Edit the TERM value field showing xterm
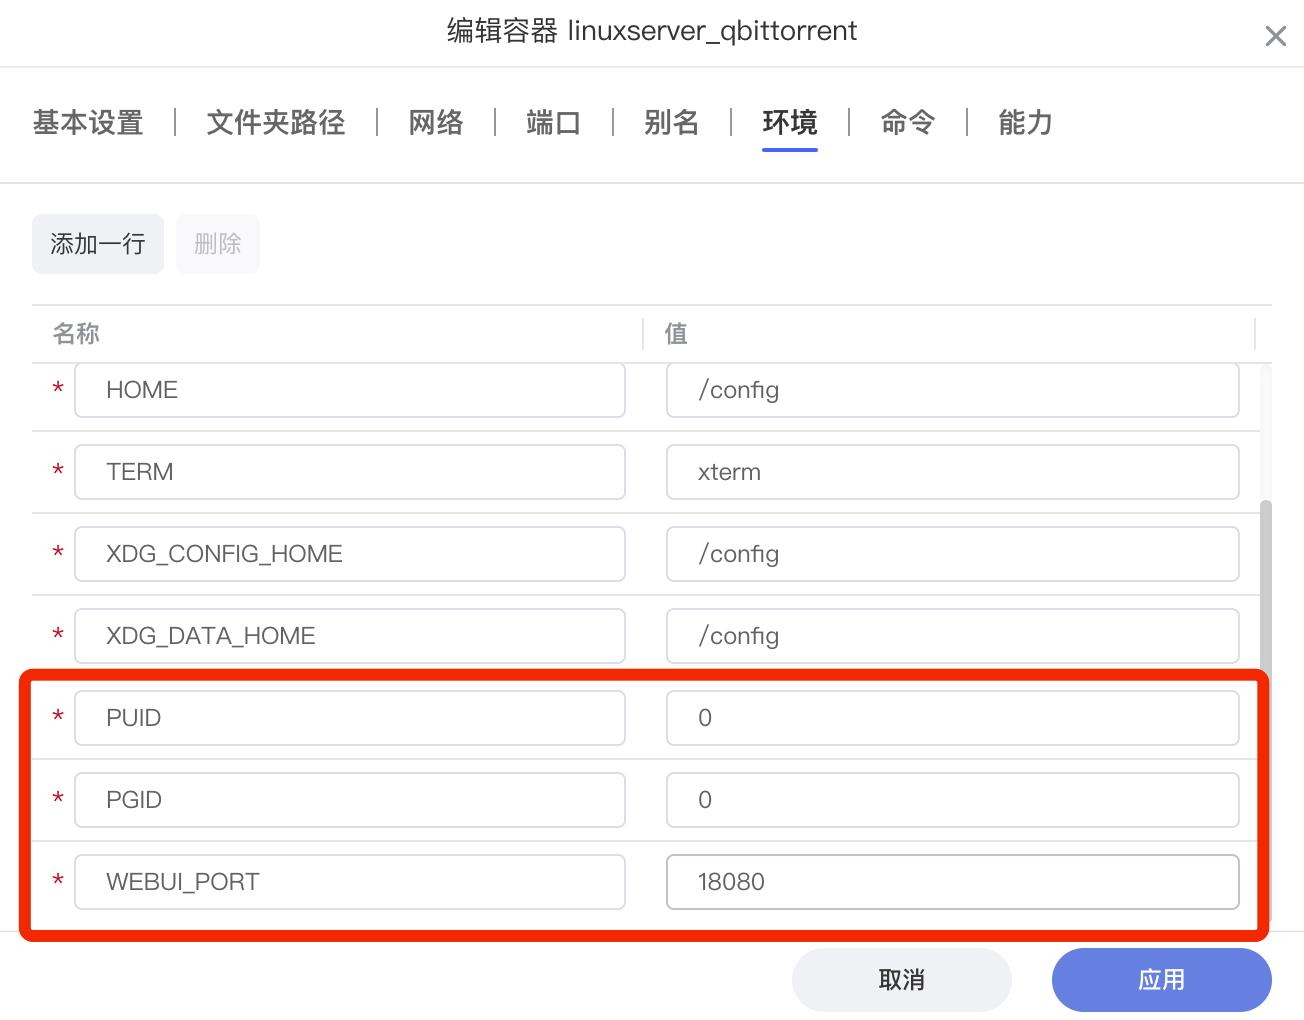 tap(950, 472)
